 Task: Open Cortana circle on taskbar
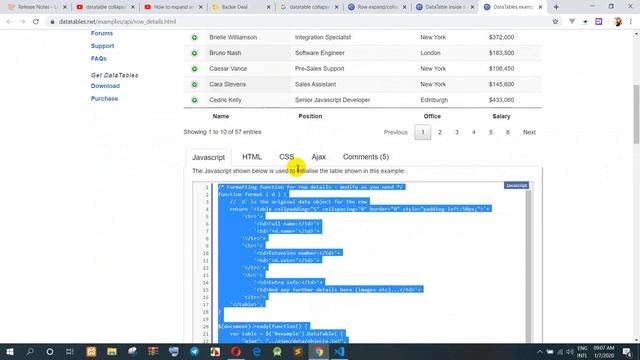50,352
